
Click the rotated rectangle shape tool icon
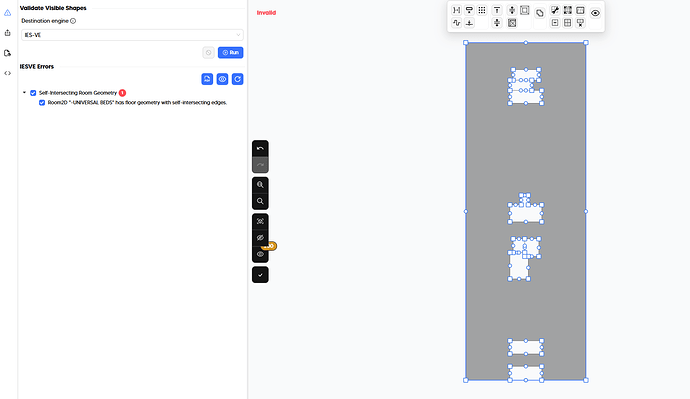(540, 13)
